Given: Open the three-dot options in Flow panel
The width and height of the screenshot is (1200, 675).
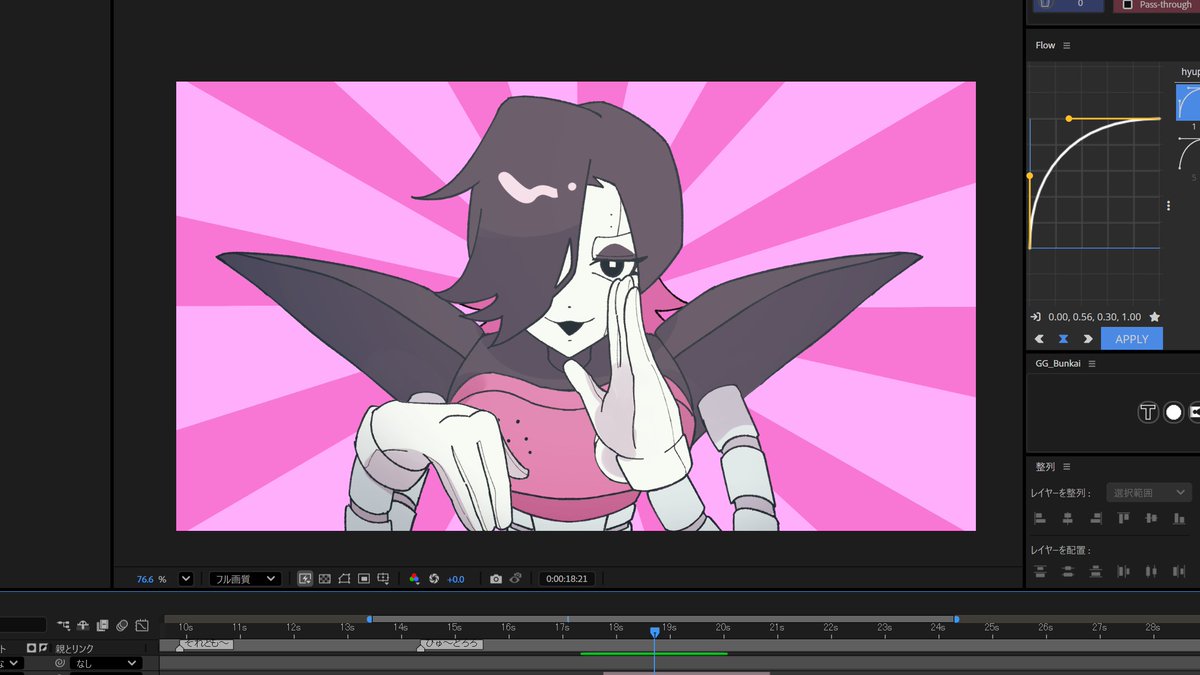Looking at the screenshot, I should click(x=1168, y=205).
